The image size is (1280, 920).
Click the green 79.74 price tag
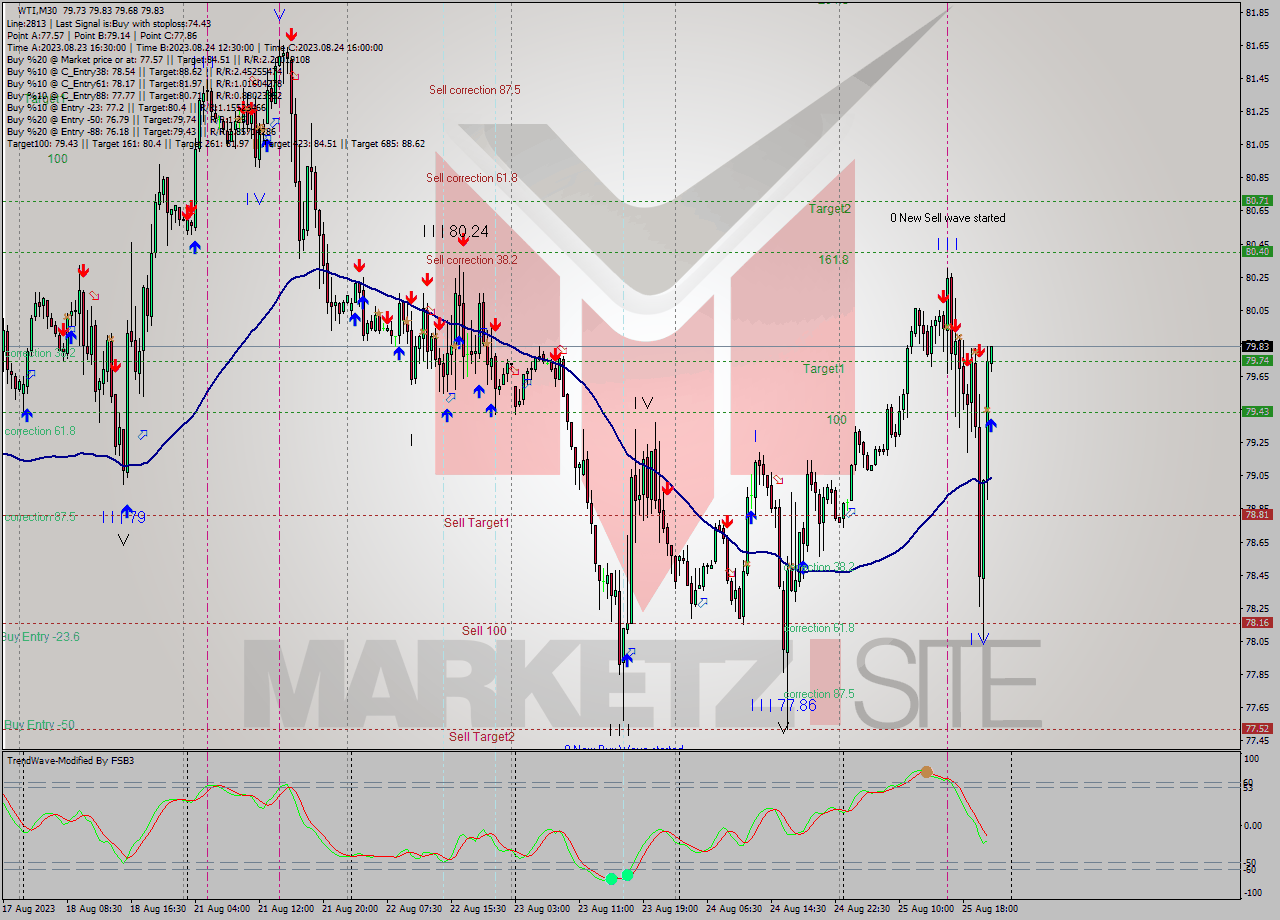(x=1257, y=360)
